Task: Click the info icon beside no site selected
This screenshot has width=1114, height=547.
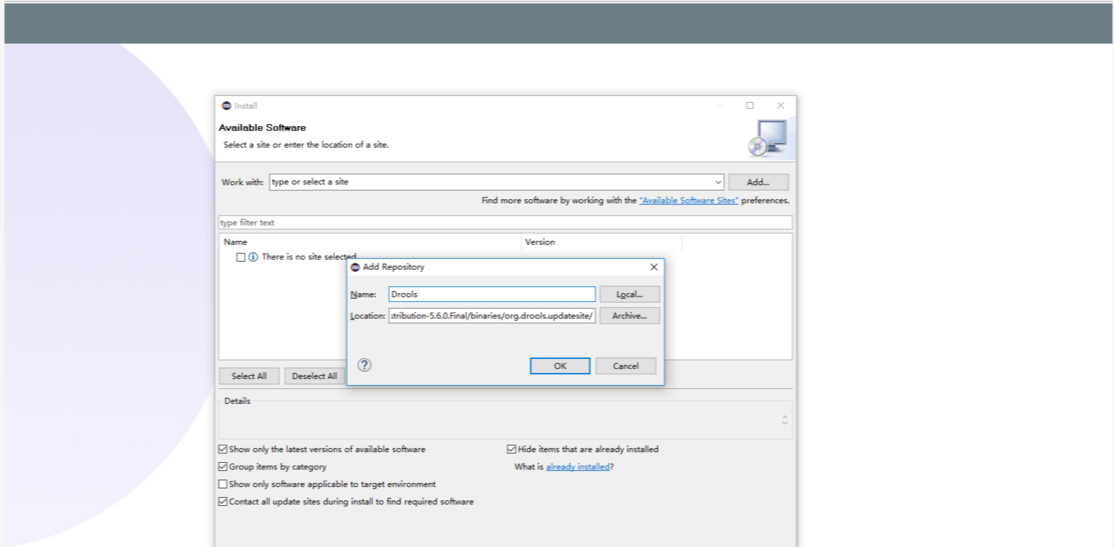Action: [x=253, y=257]
